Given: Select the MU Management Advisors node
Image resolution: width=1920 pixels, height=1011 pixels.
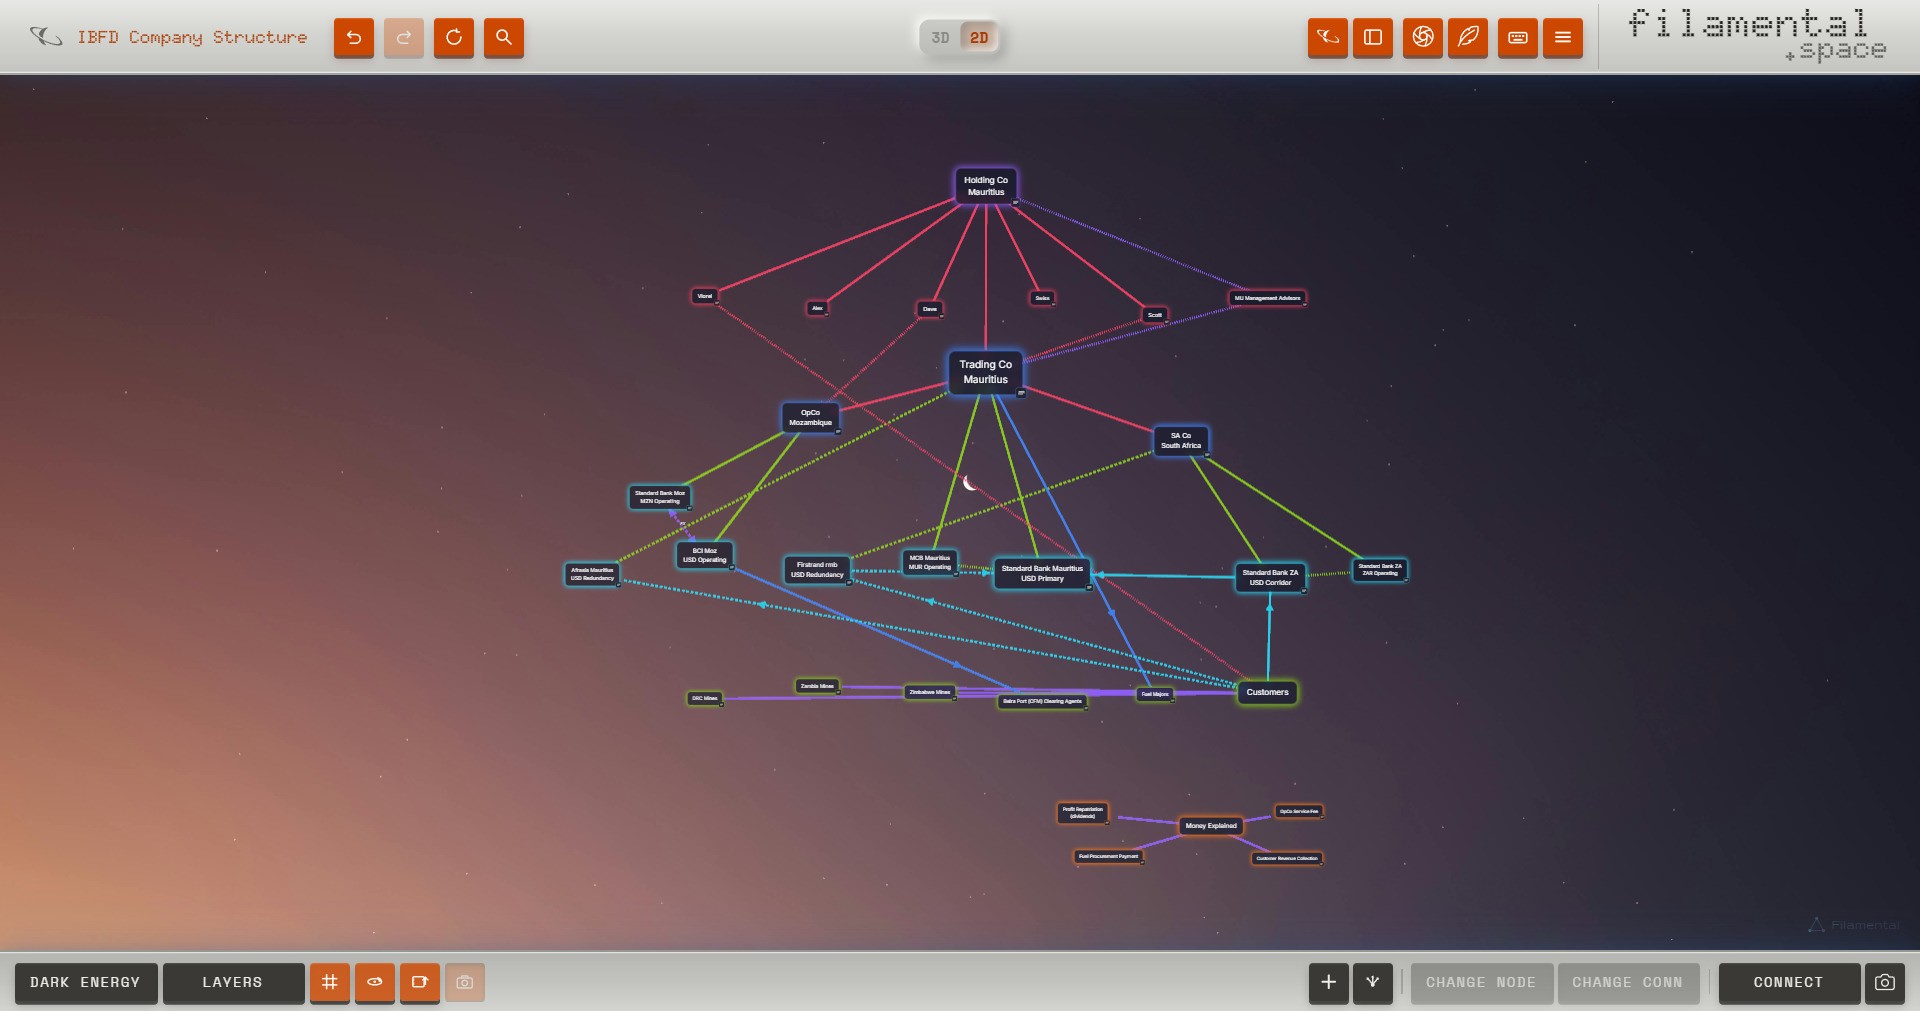Looking at the screenshot, I should point(1267,298).
